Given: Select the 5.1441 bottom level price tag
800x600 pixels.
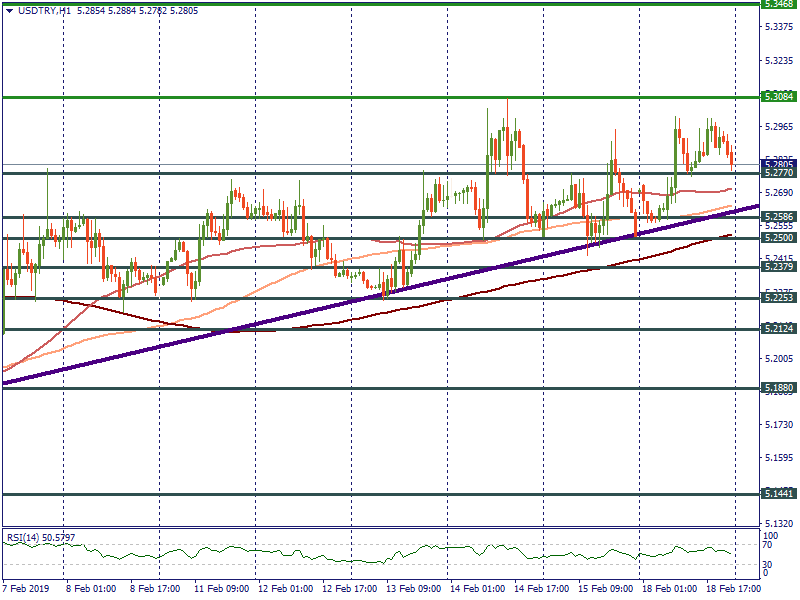Looking at the screenshot, I should pyautogui.click(x=779, y=494).
